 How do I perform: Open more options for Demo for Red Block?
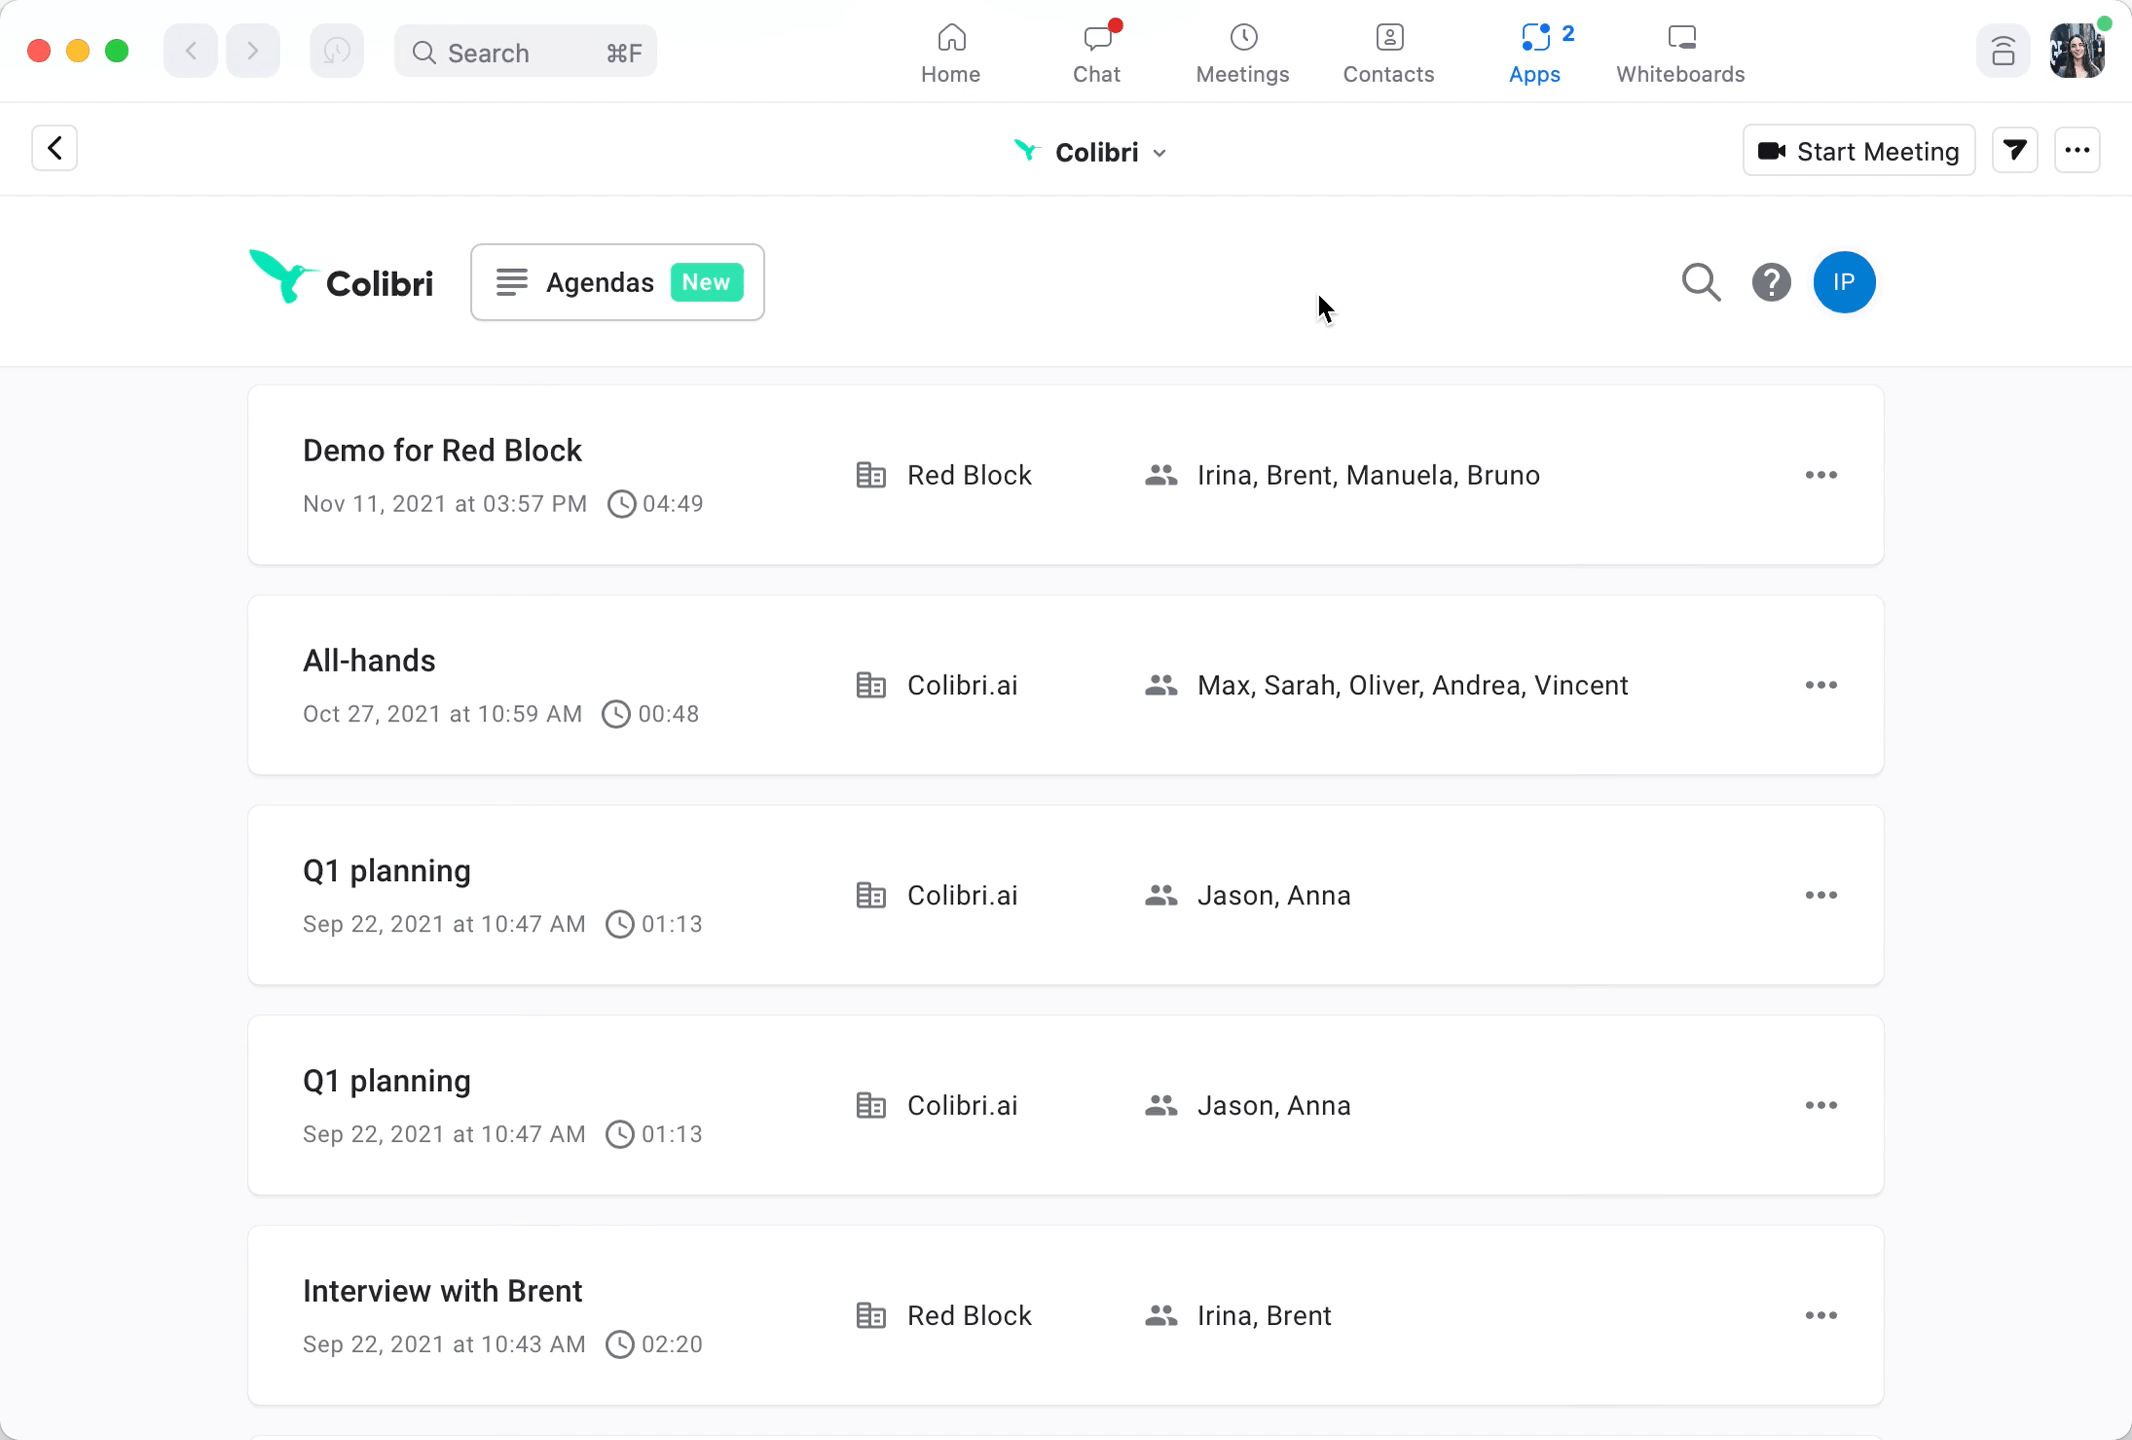pyautogui.click(x=1821, y=475)
